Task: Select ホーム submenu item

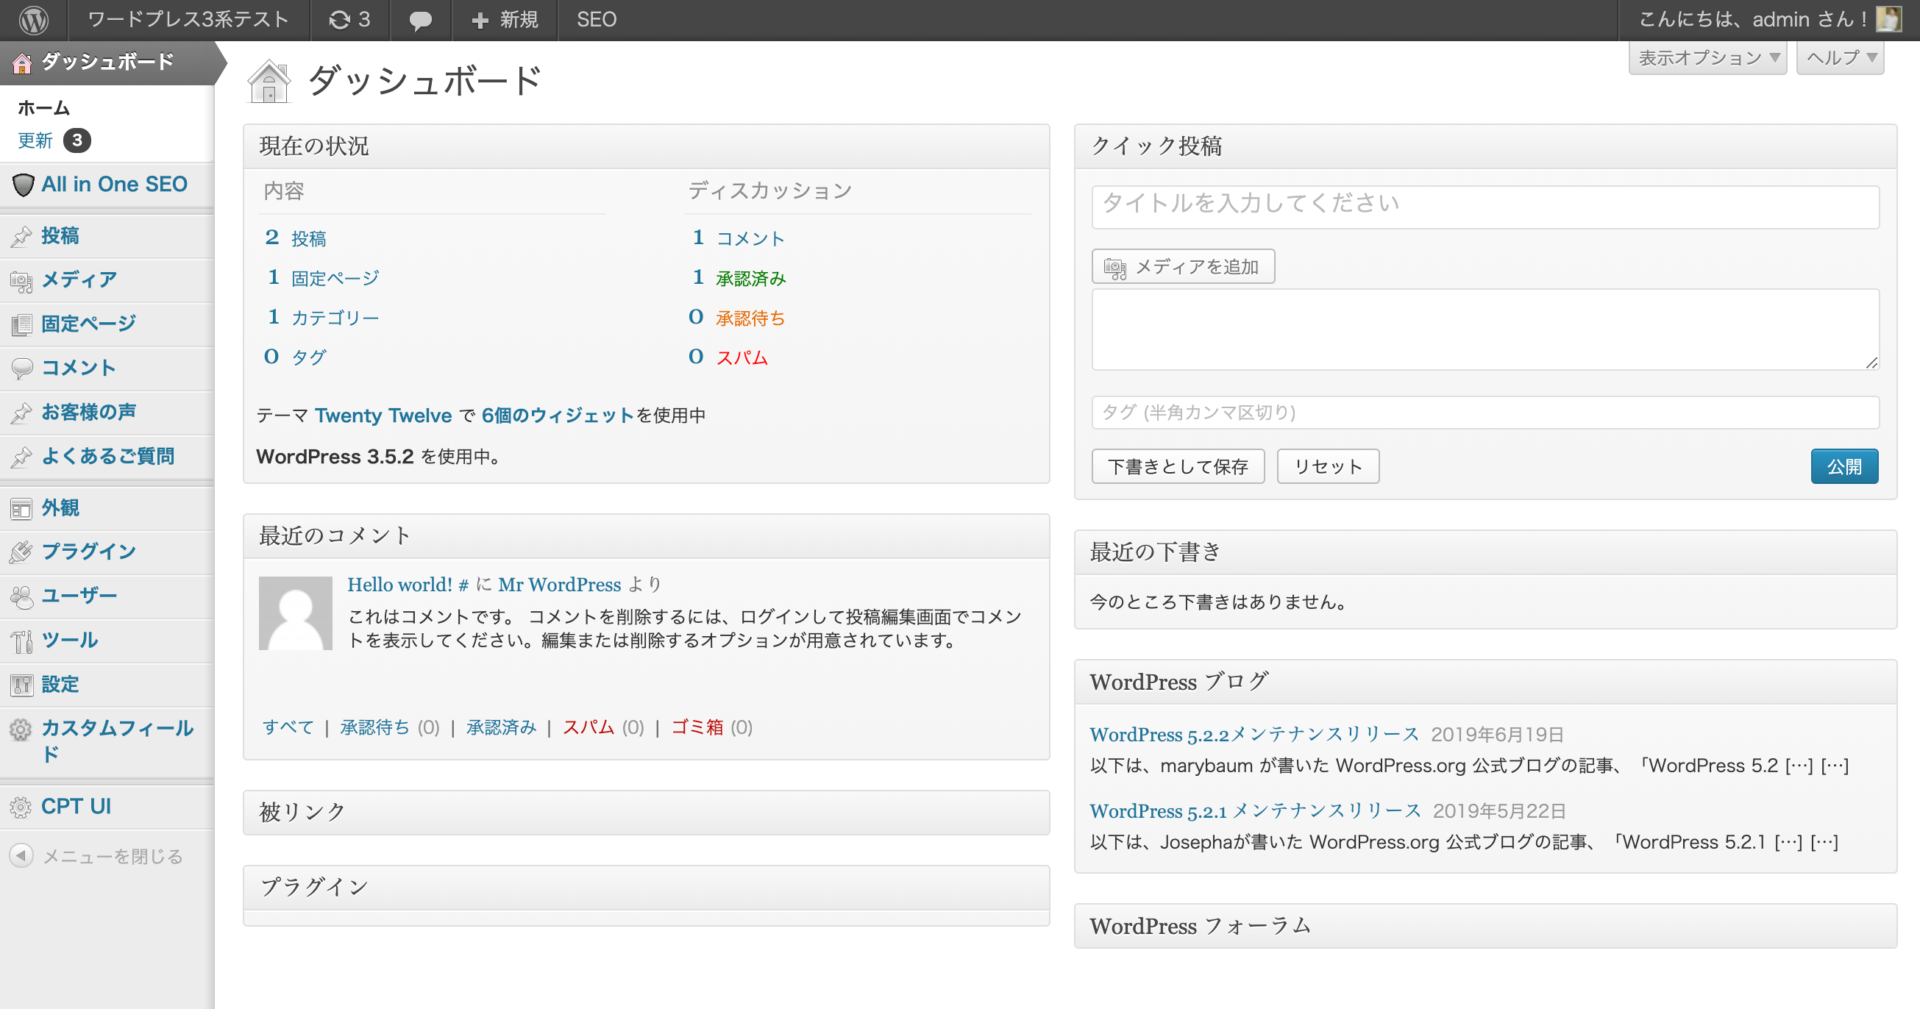Action: pyautogui.click(x=44, y=108)
